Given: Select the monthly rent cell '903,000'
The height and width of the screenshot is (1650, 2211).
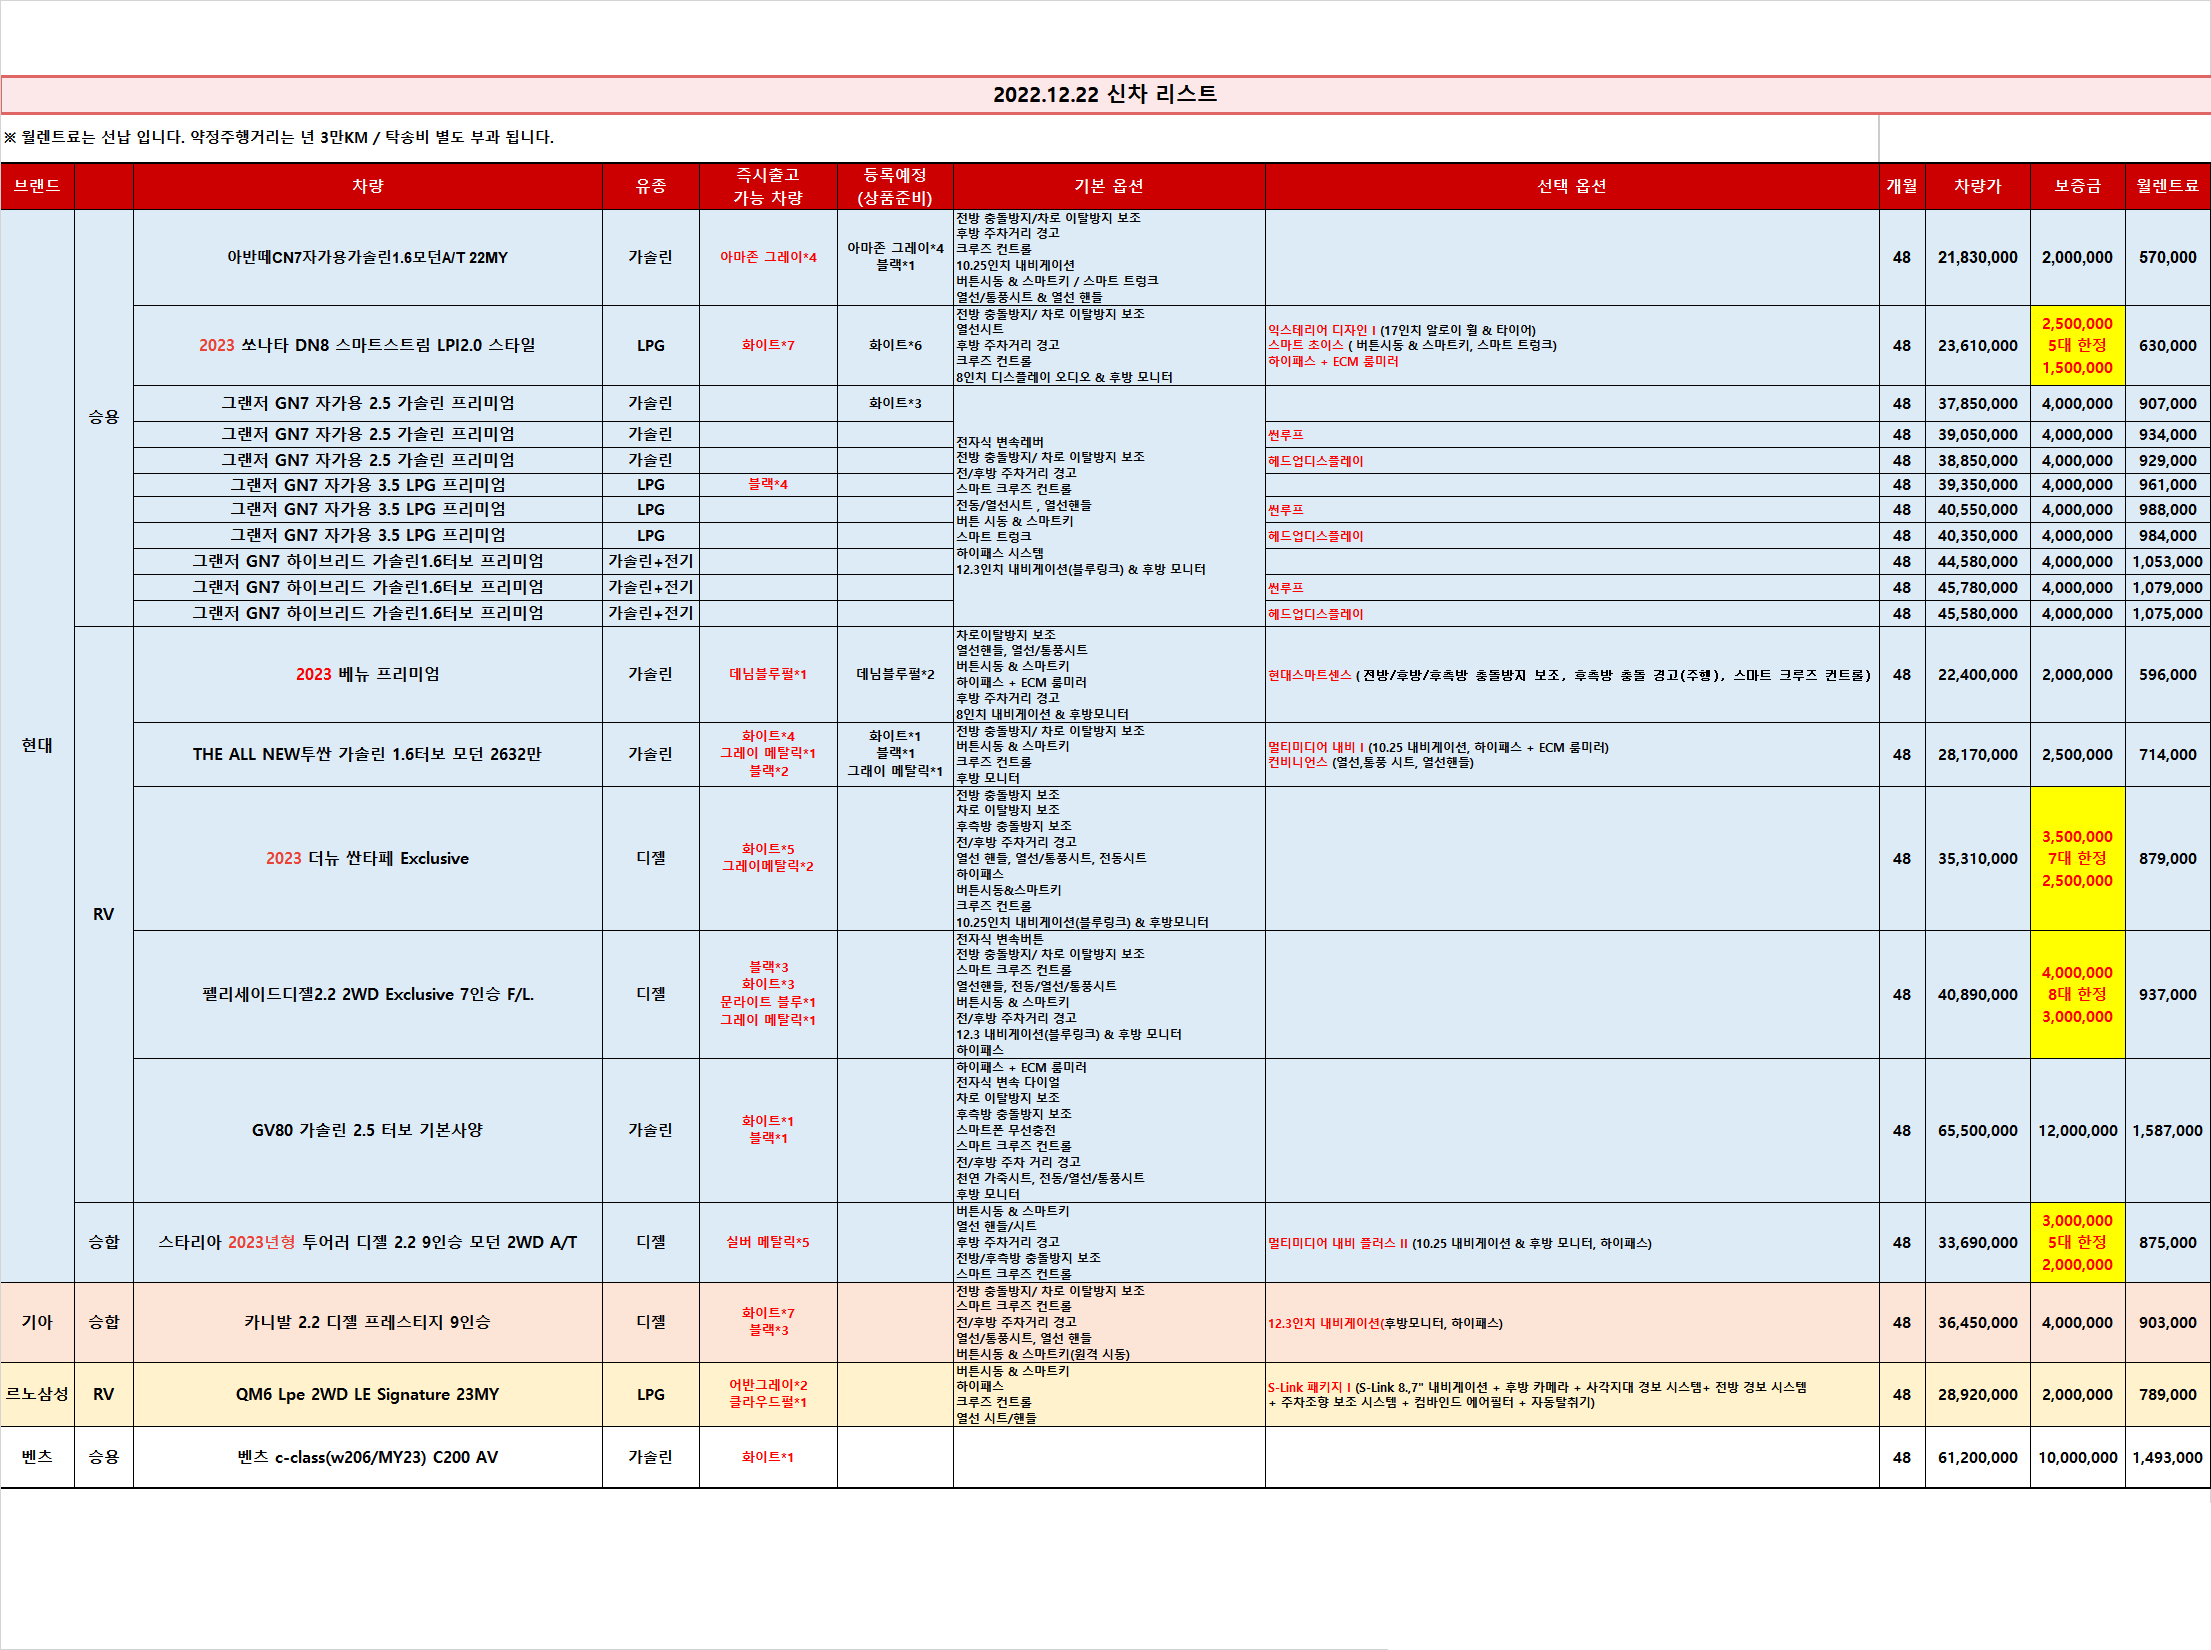Looking at the screenshot, I should click(2167, 1322).
